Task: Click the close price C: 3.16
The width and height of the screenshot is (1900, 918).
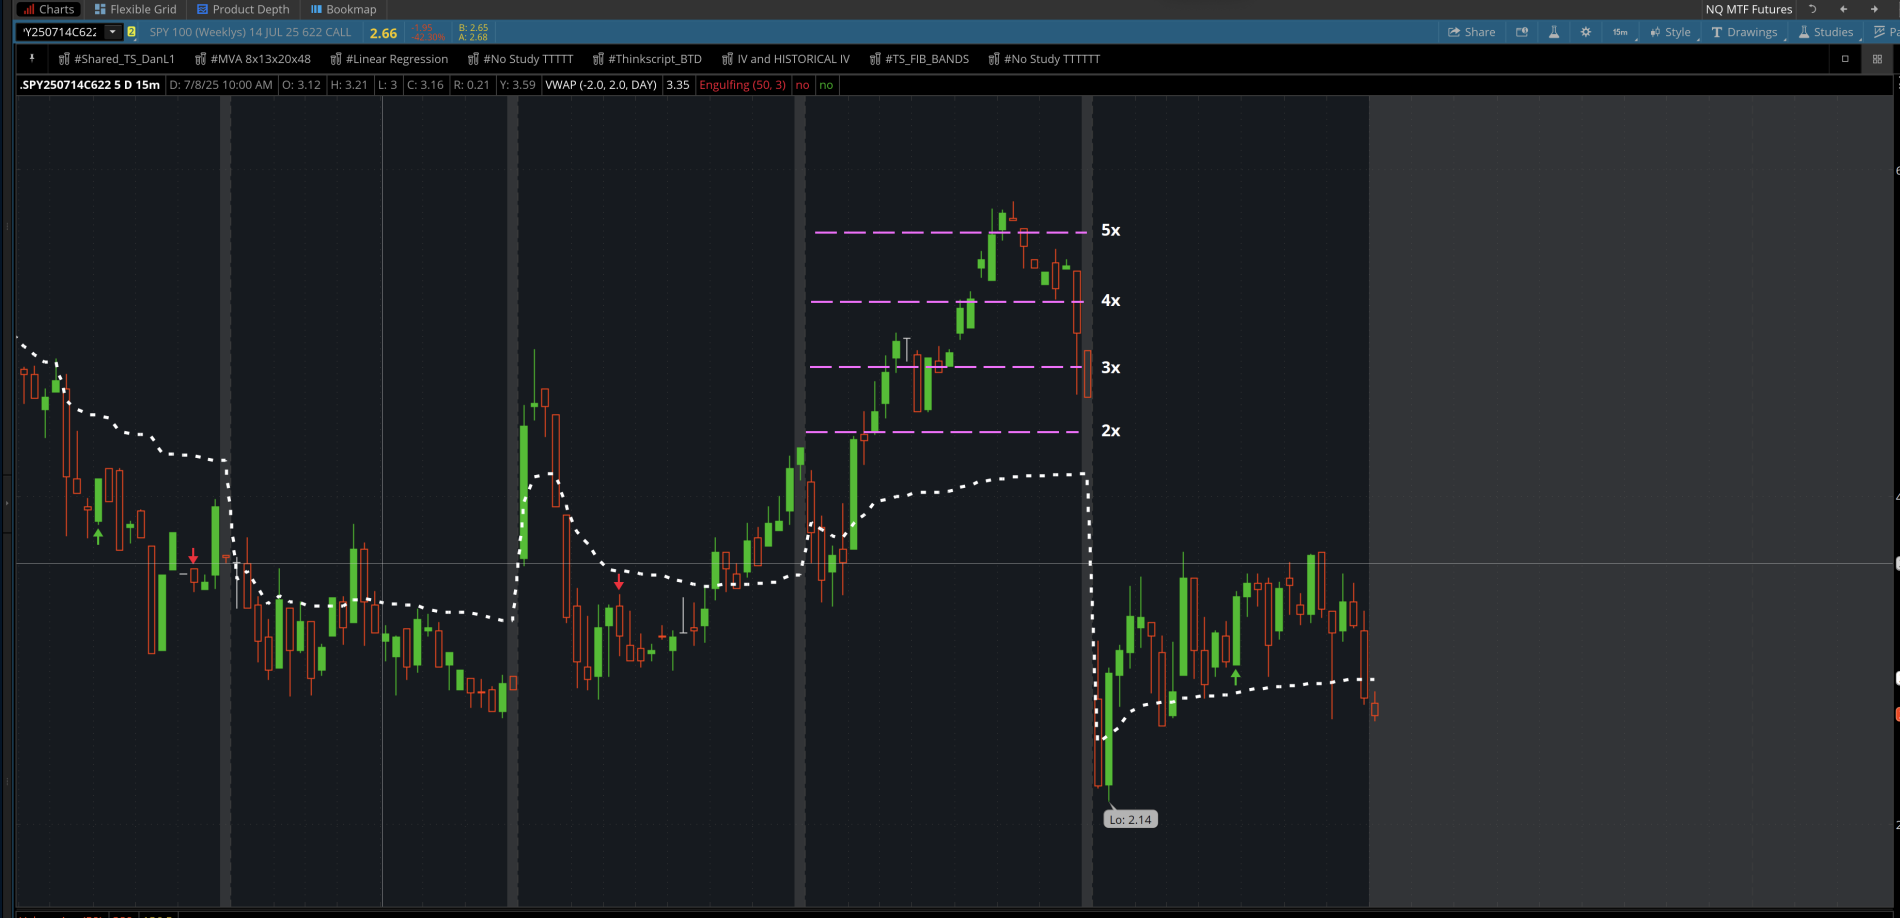Action: (x=425, y=85)
